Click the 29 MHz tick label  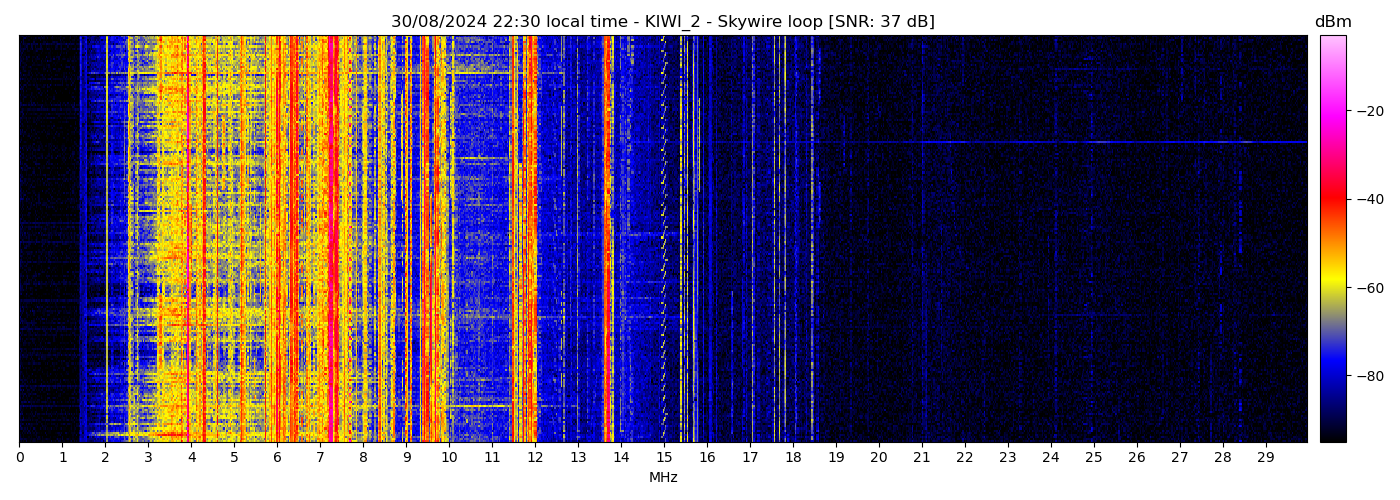click(x=1265, y=457)
